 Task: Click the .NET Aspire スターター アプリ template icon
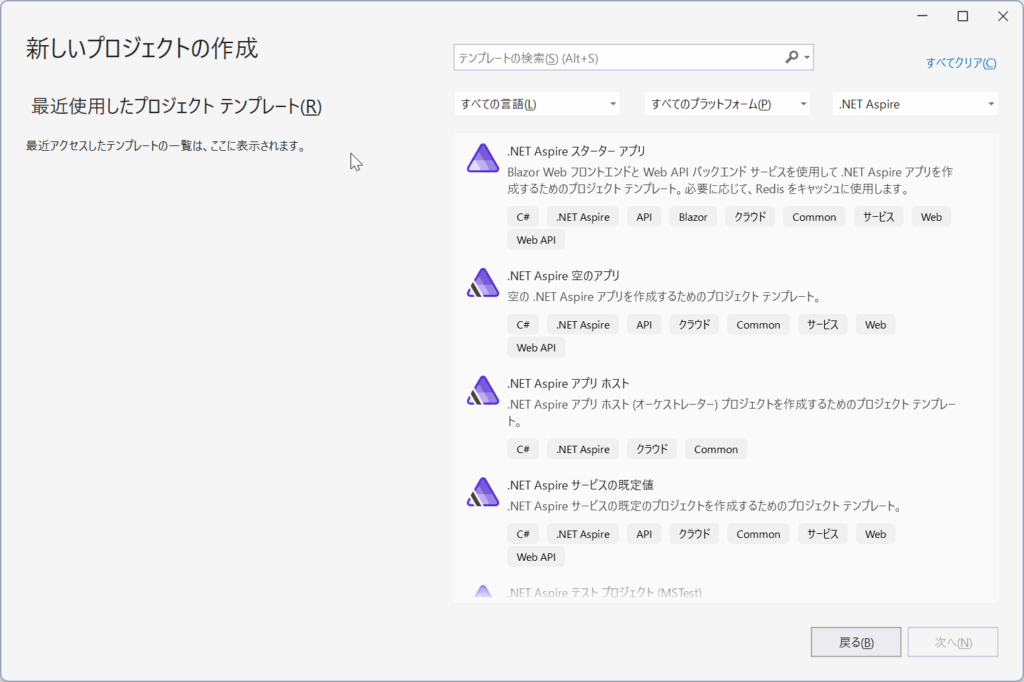pos(483,158)
